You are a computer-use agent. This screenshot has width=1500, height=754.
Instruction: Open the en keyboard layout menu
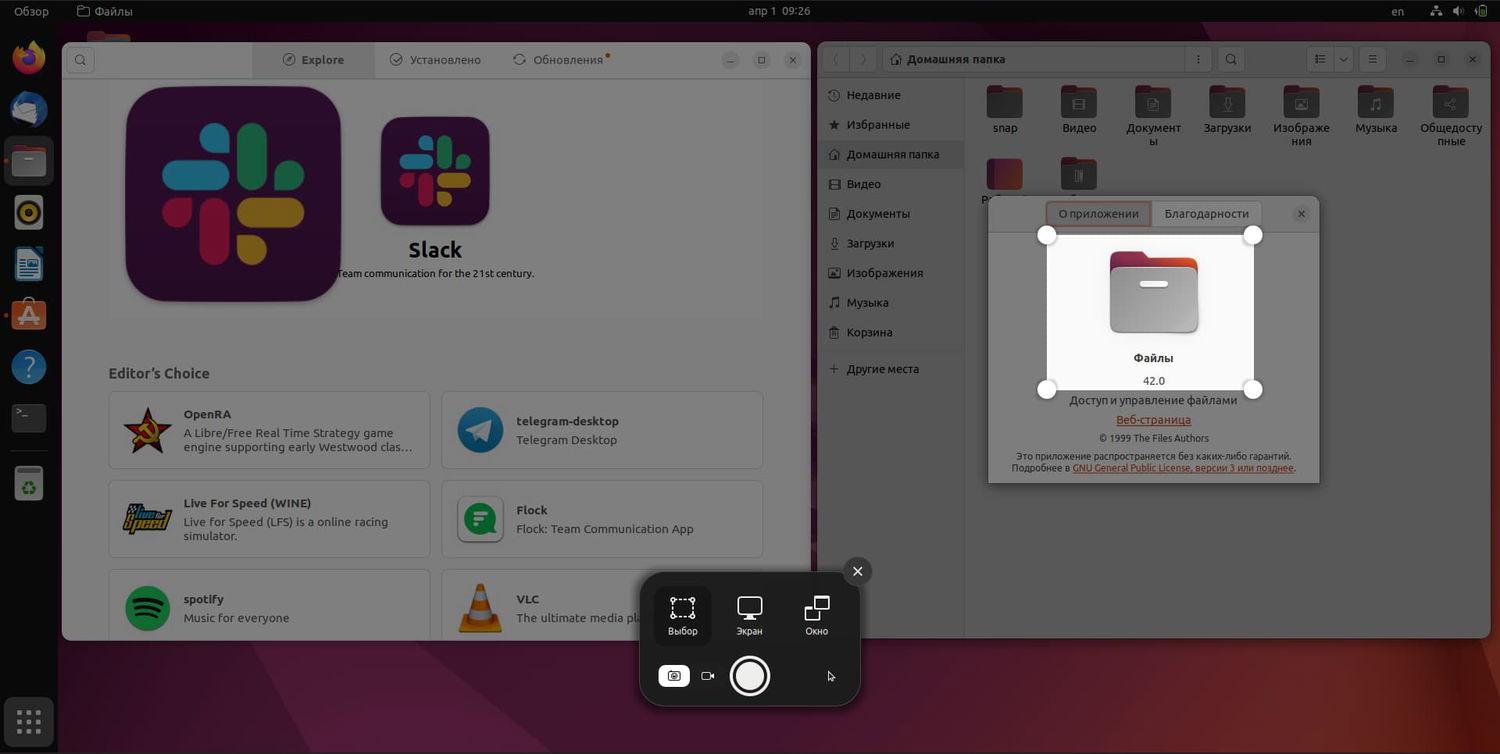[x=1398, y=11]
